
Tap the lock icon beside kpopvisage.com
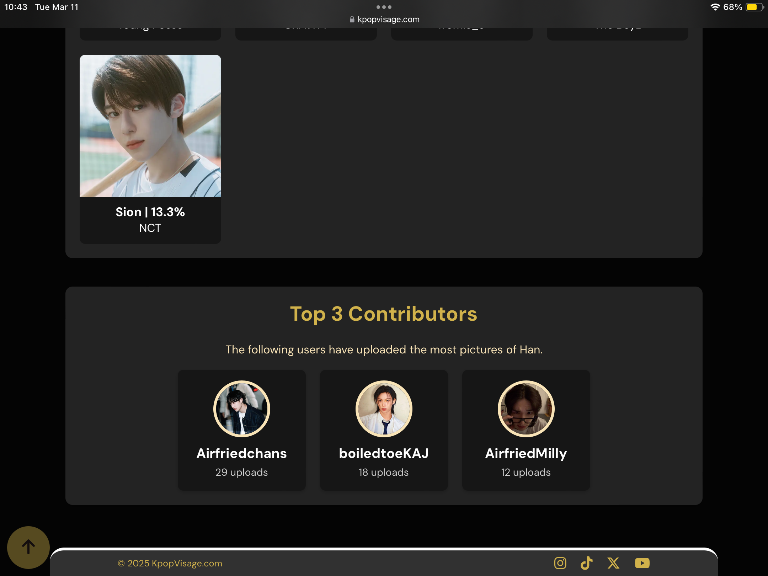click(352, 19)
